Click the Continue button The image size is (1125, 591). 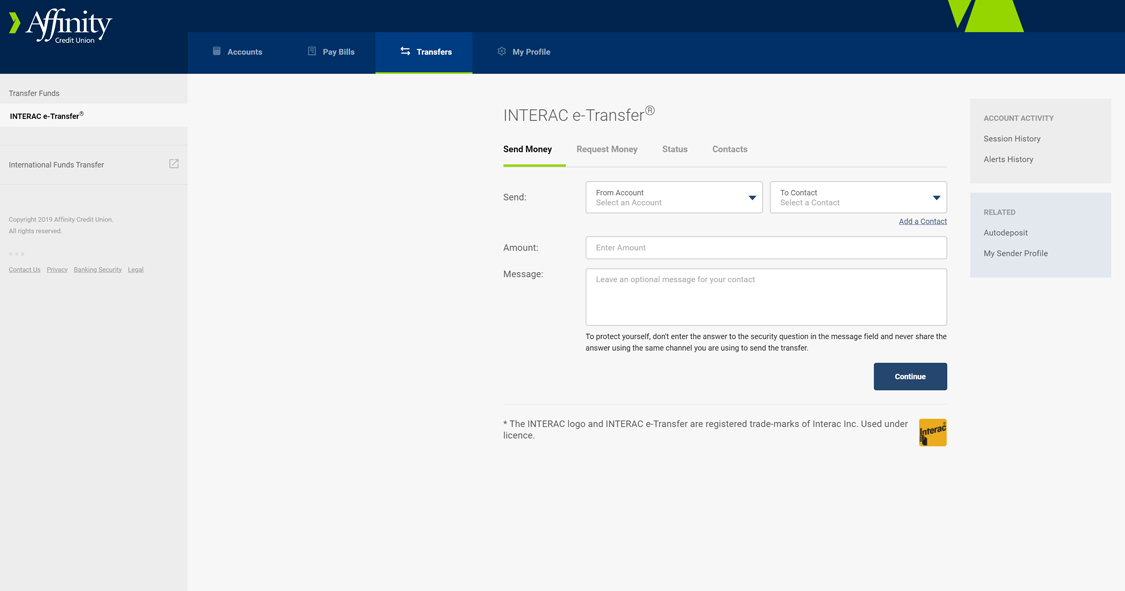[910, 377]
